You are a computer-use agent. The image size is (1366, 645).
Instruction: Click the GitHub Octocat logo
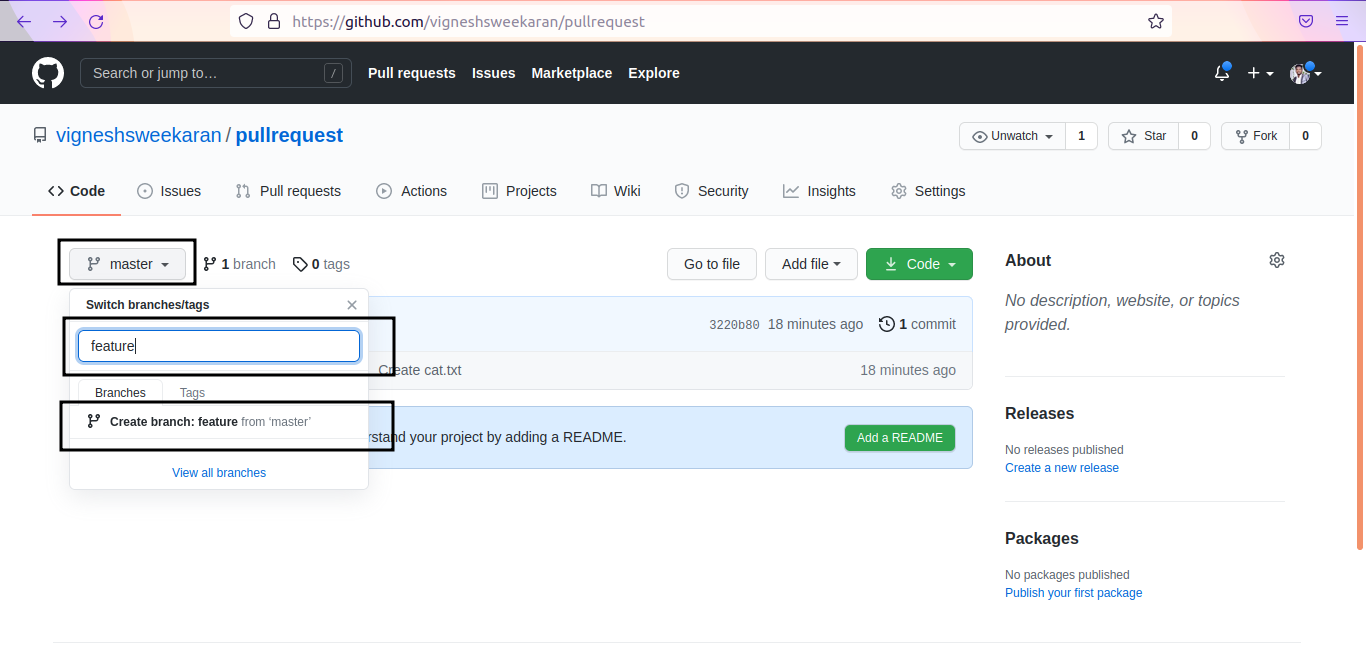pos(48,73)
